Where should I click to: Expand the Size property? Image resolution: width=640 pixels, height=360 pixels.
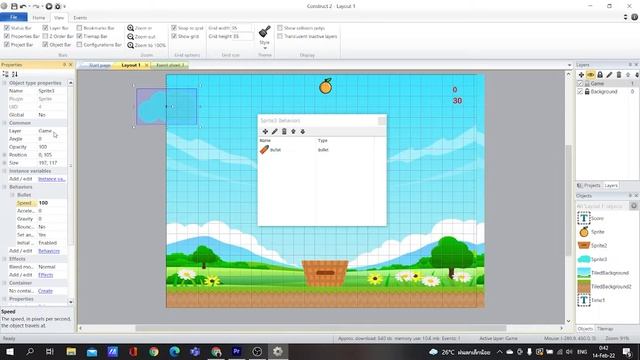click(4, 163)
